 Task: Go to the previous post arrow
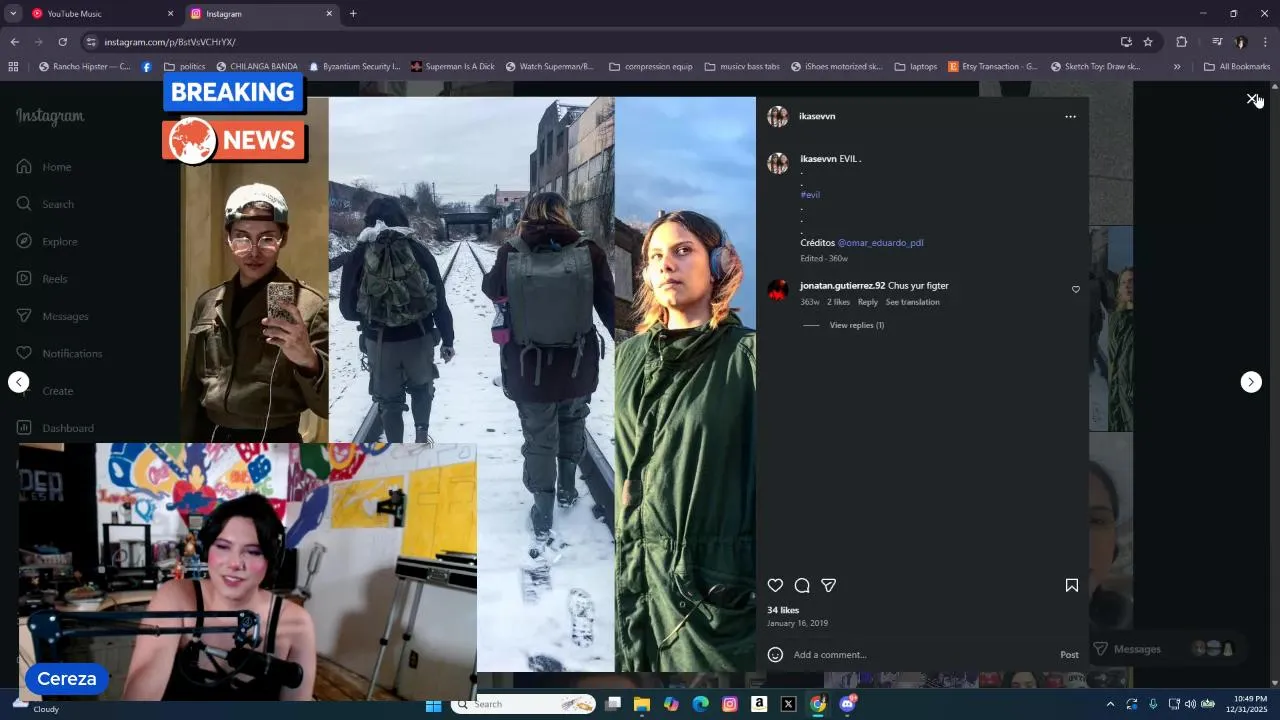click(x=18, y=382)
